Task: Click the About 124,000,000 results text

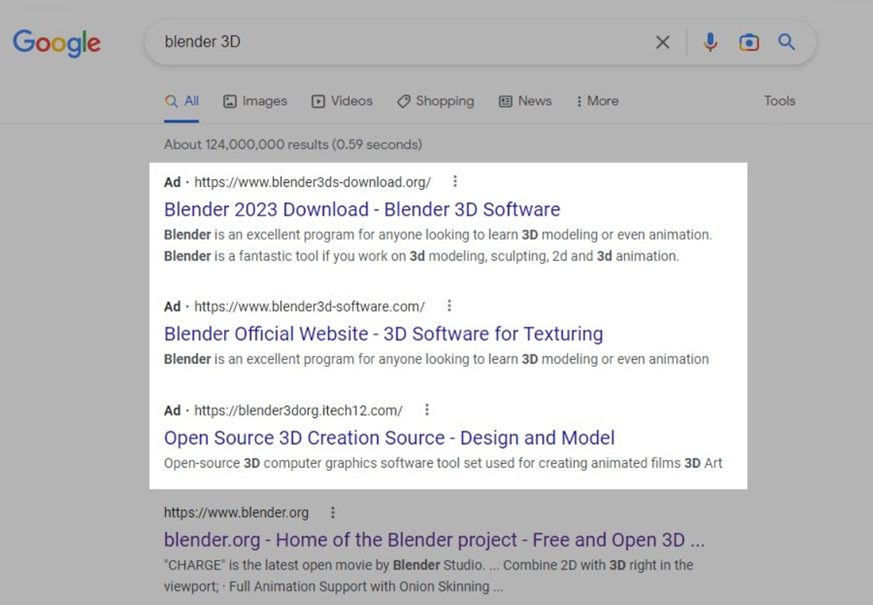Action: click(293, 145)
